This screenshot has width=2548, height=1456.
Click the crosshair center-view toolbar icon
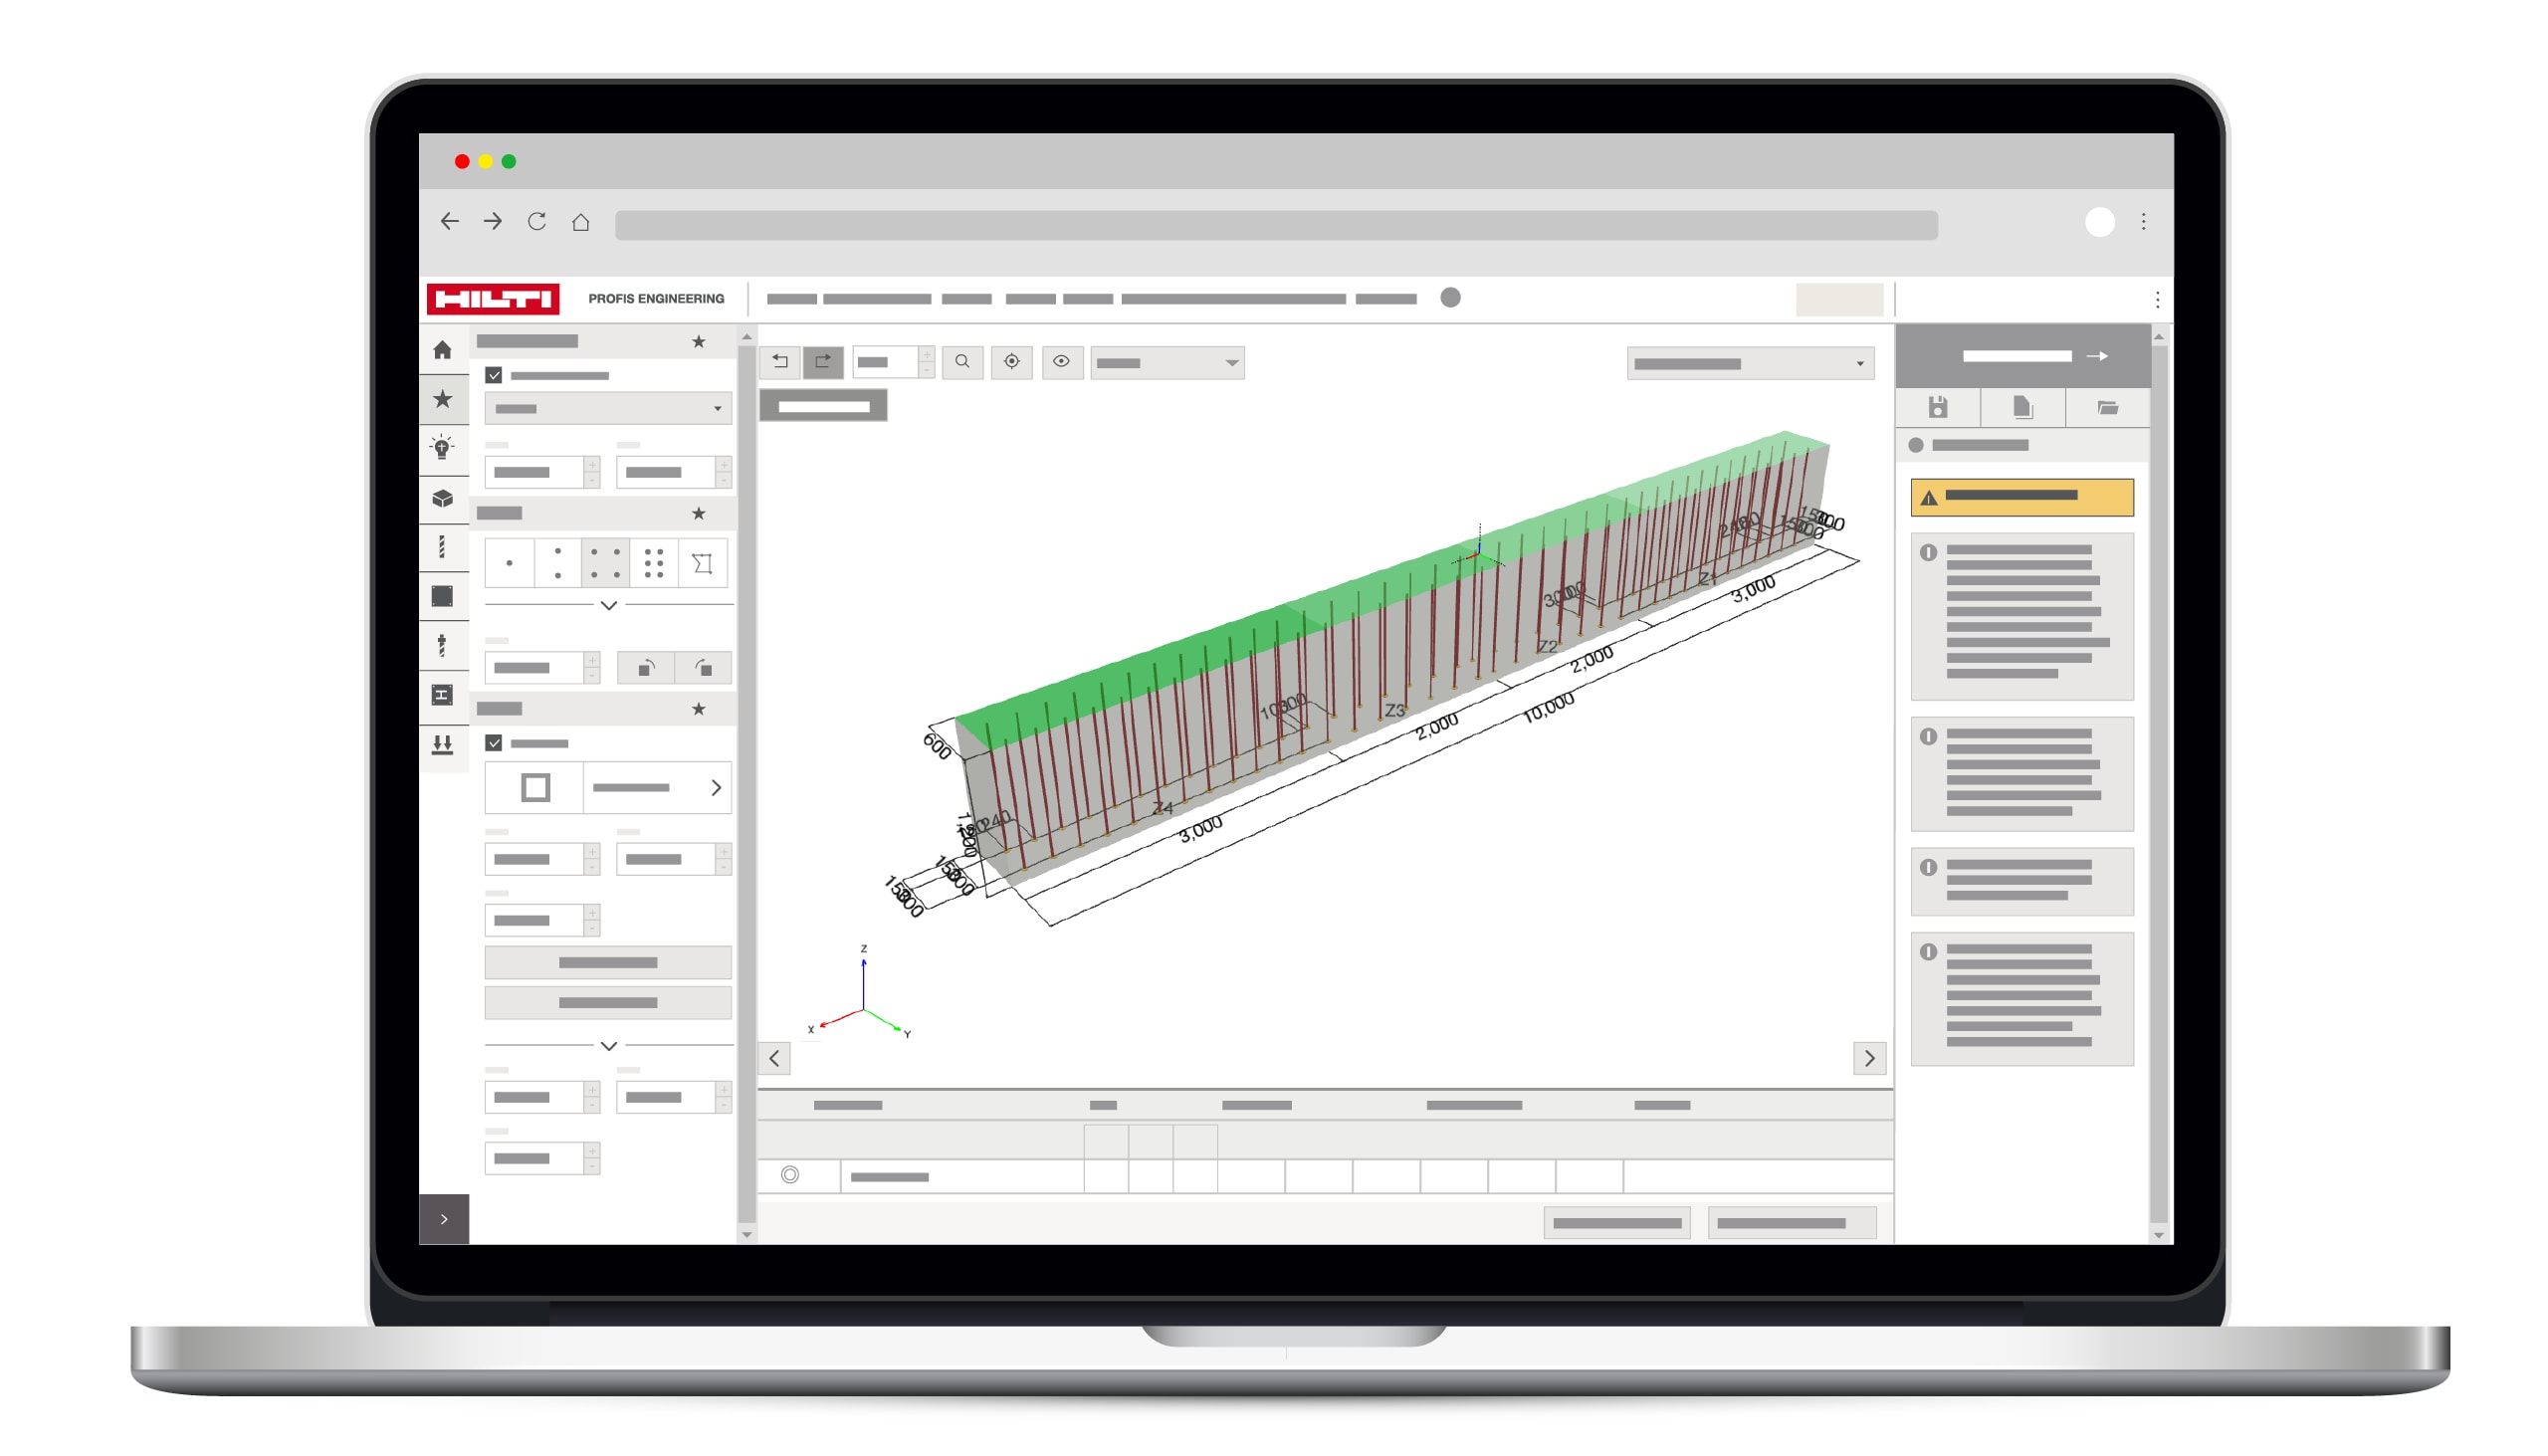pyautogui.click(x=1014, y=363)
